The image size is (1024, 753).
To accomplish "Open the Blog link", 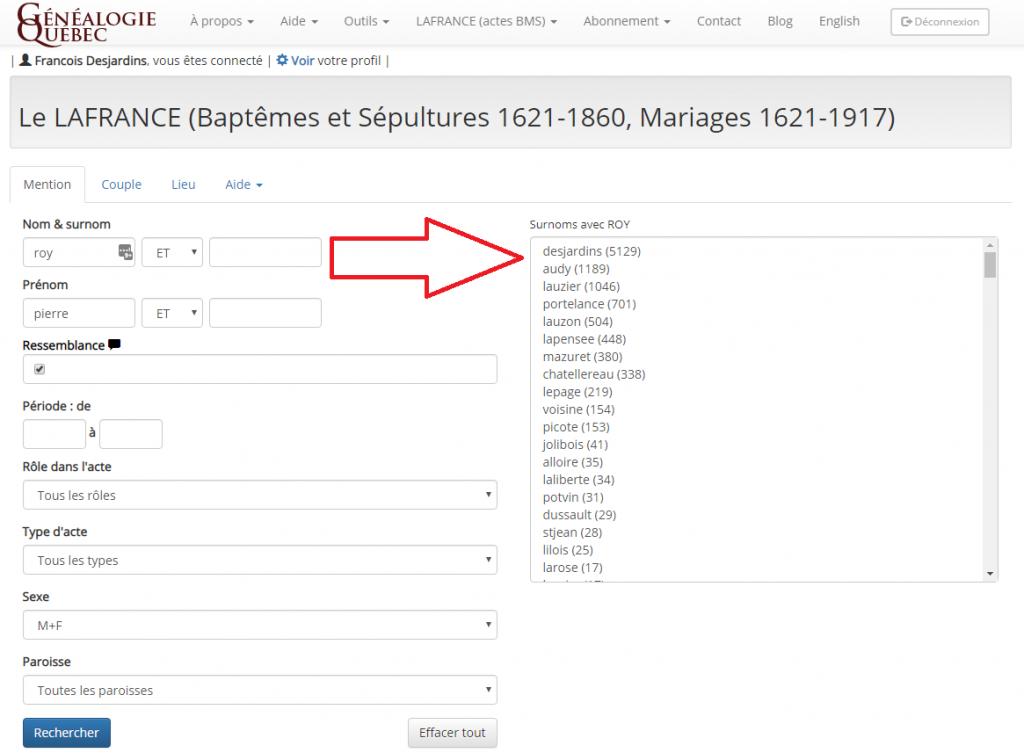I will (780, 22).
